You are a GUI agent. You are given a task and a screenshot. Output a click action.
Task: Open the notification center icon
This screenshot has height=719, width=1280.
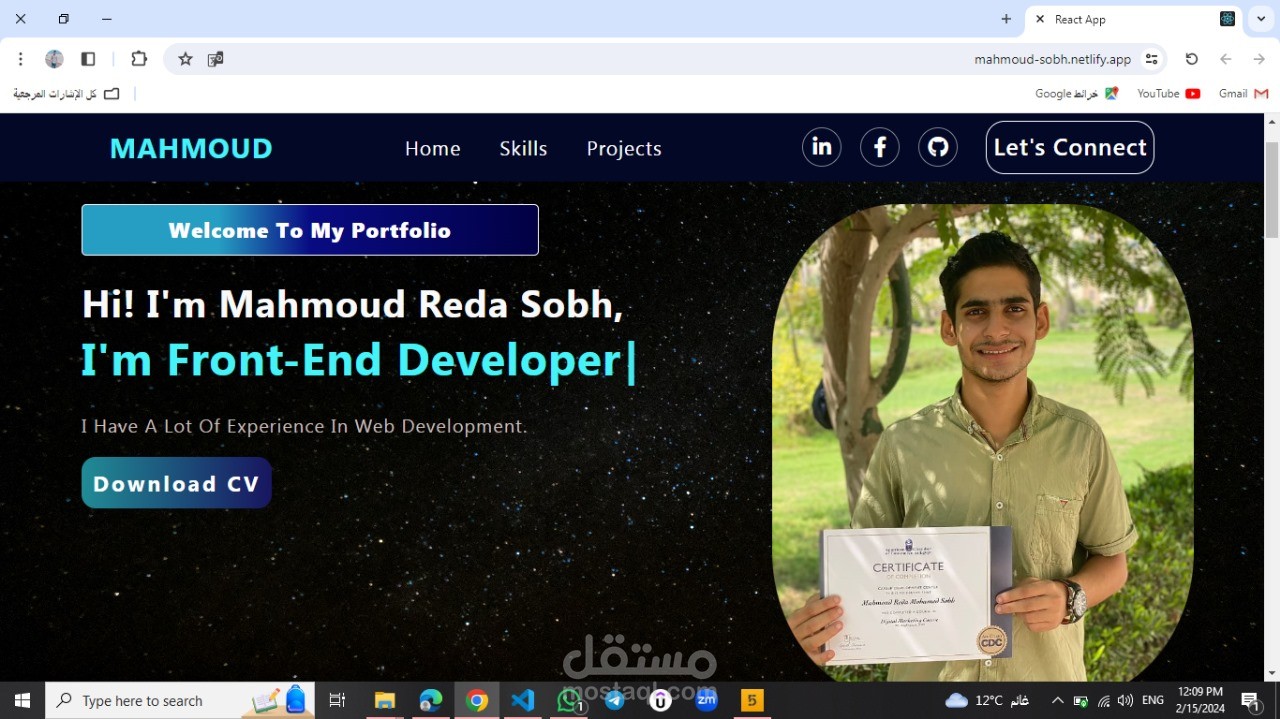[x=1251, y=700]
